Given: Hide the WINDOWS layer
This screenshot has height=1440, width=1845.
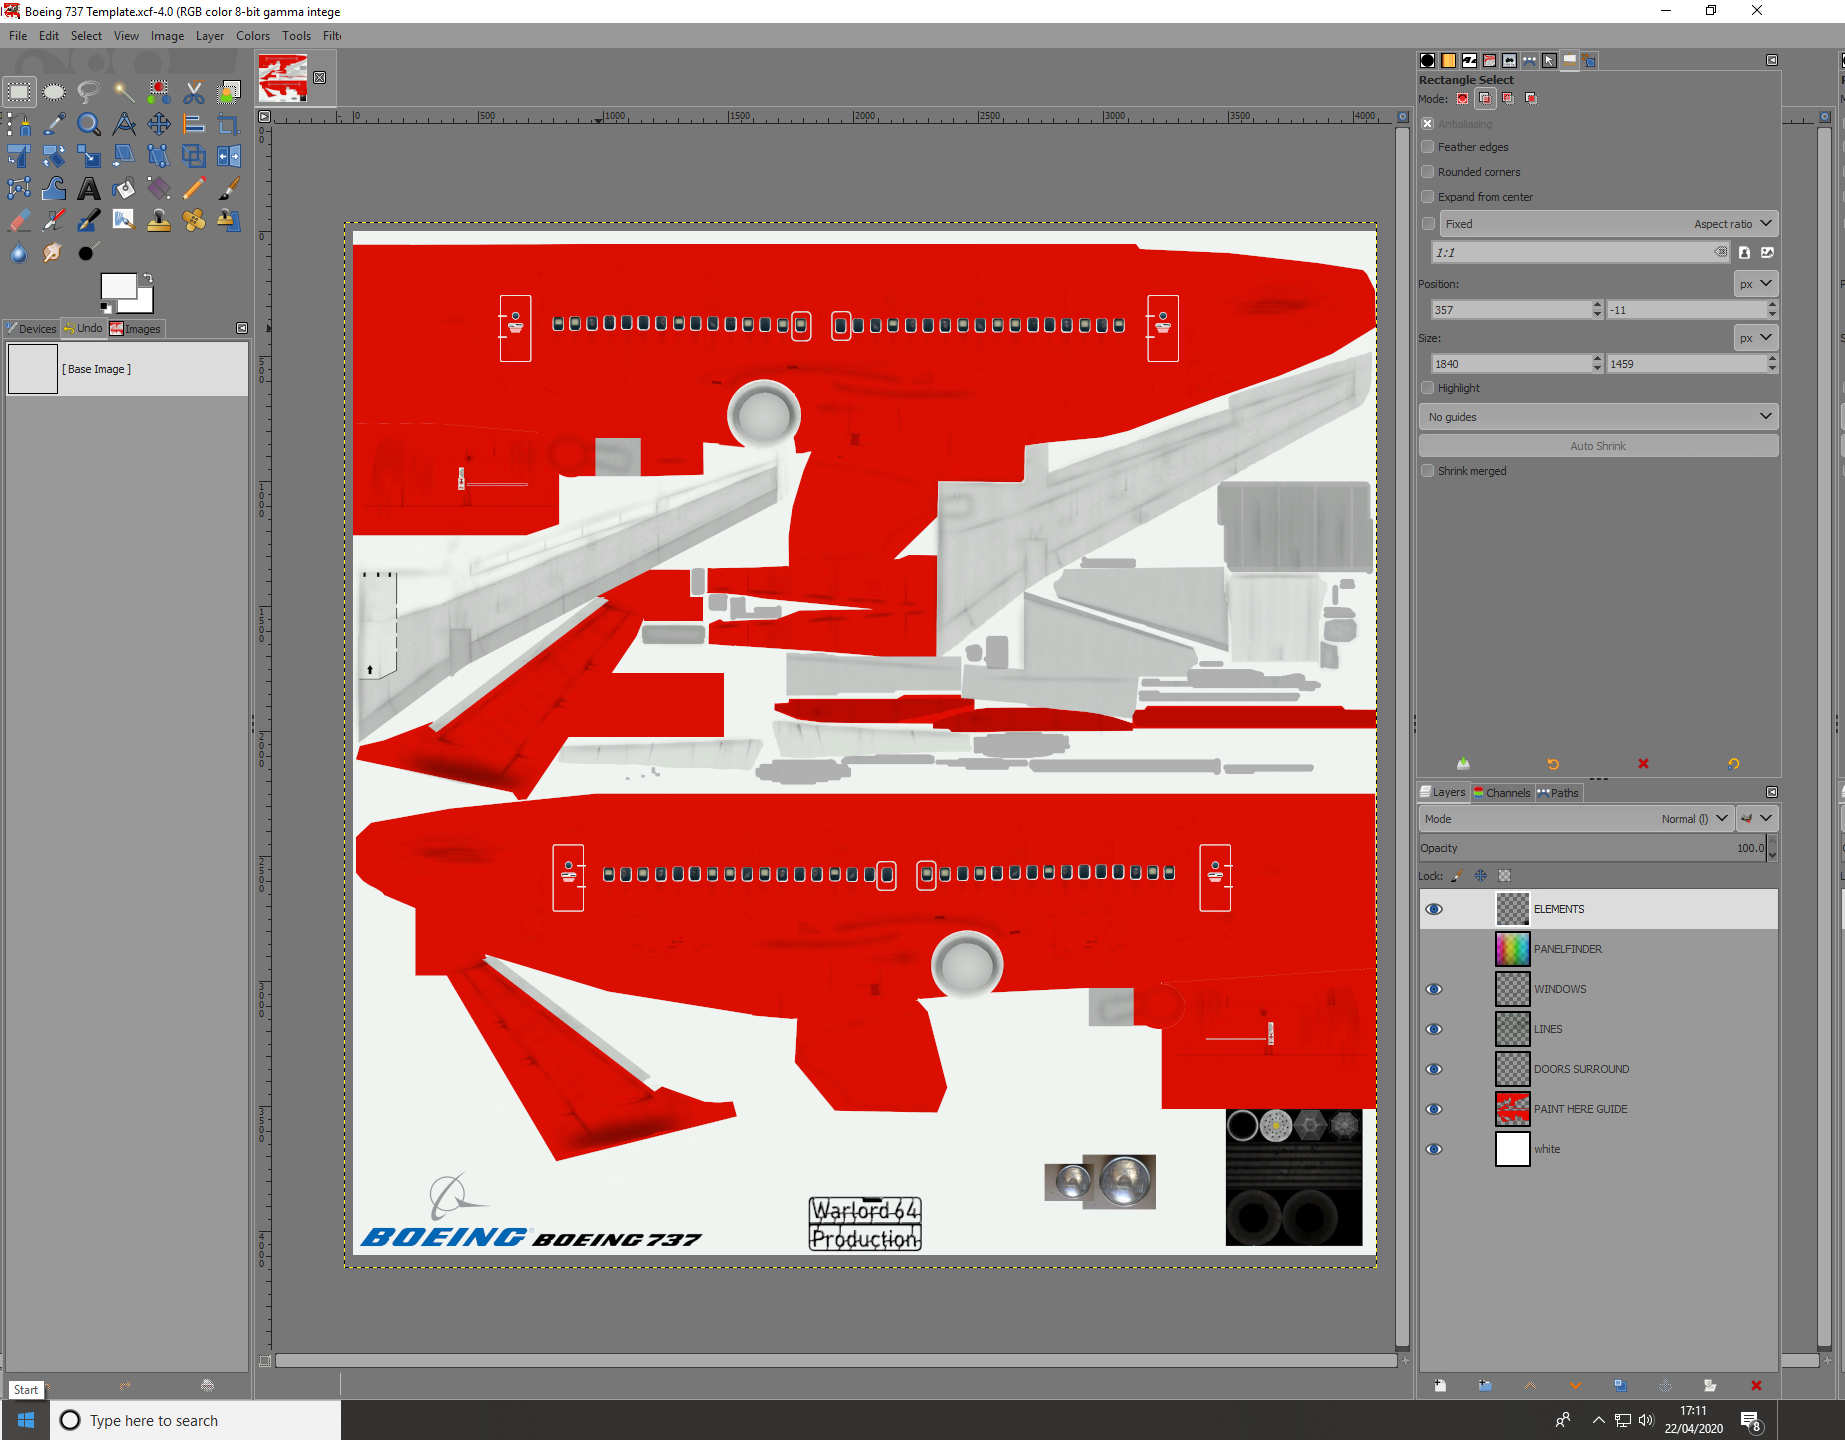Looking at the screenshot, I should (1434, 989).
